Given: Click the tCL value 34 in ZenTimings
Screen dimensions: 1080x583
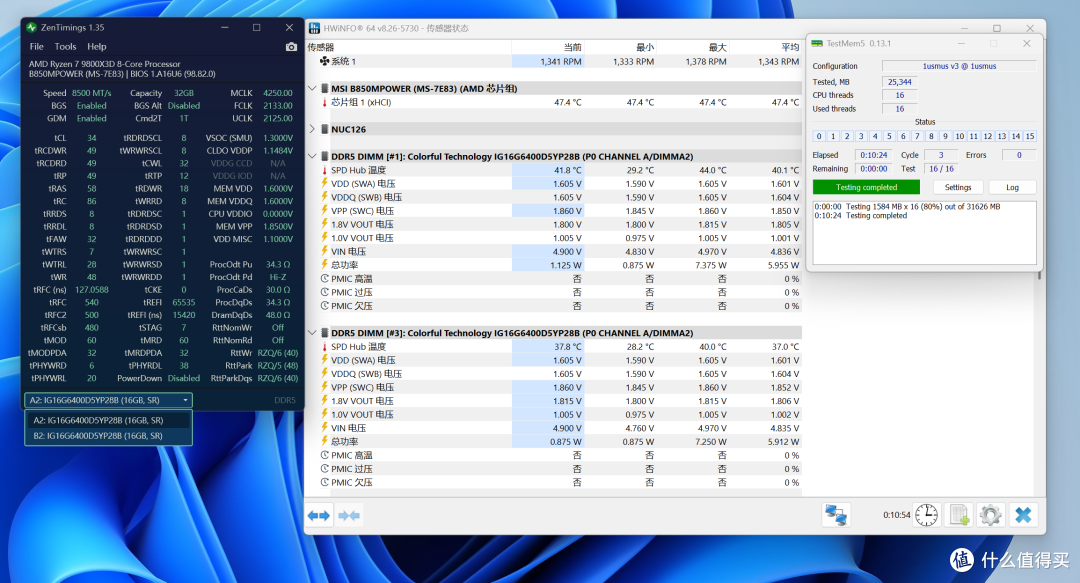Looking at the screenshot, I should point(92,138).
